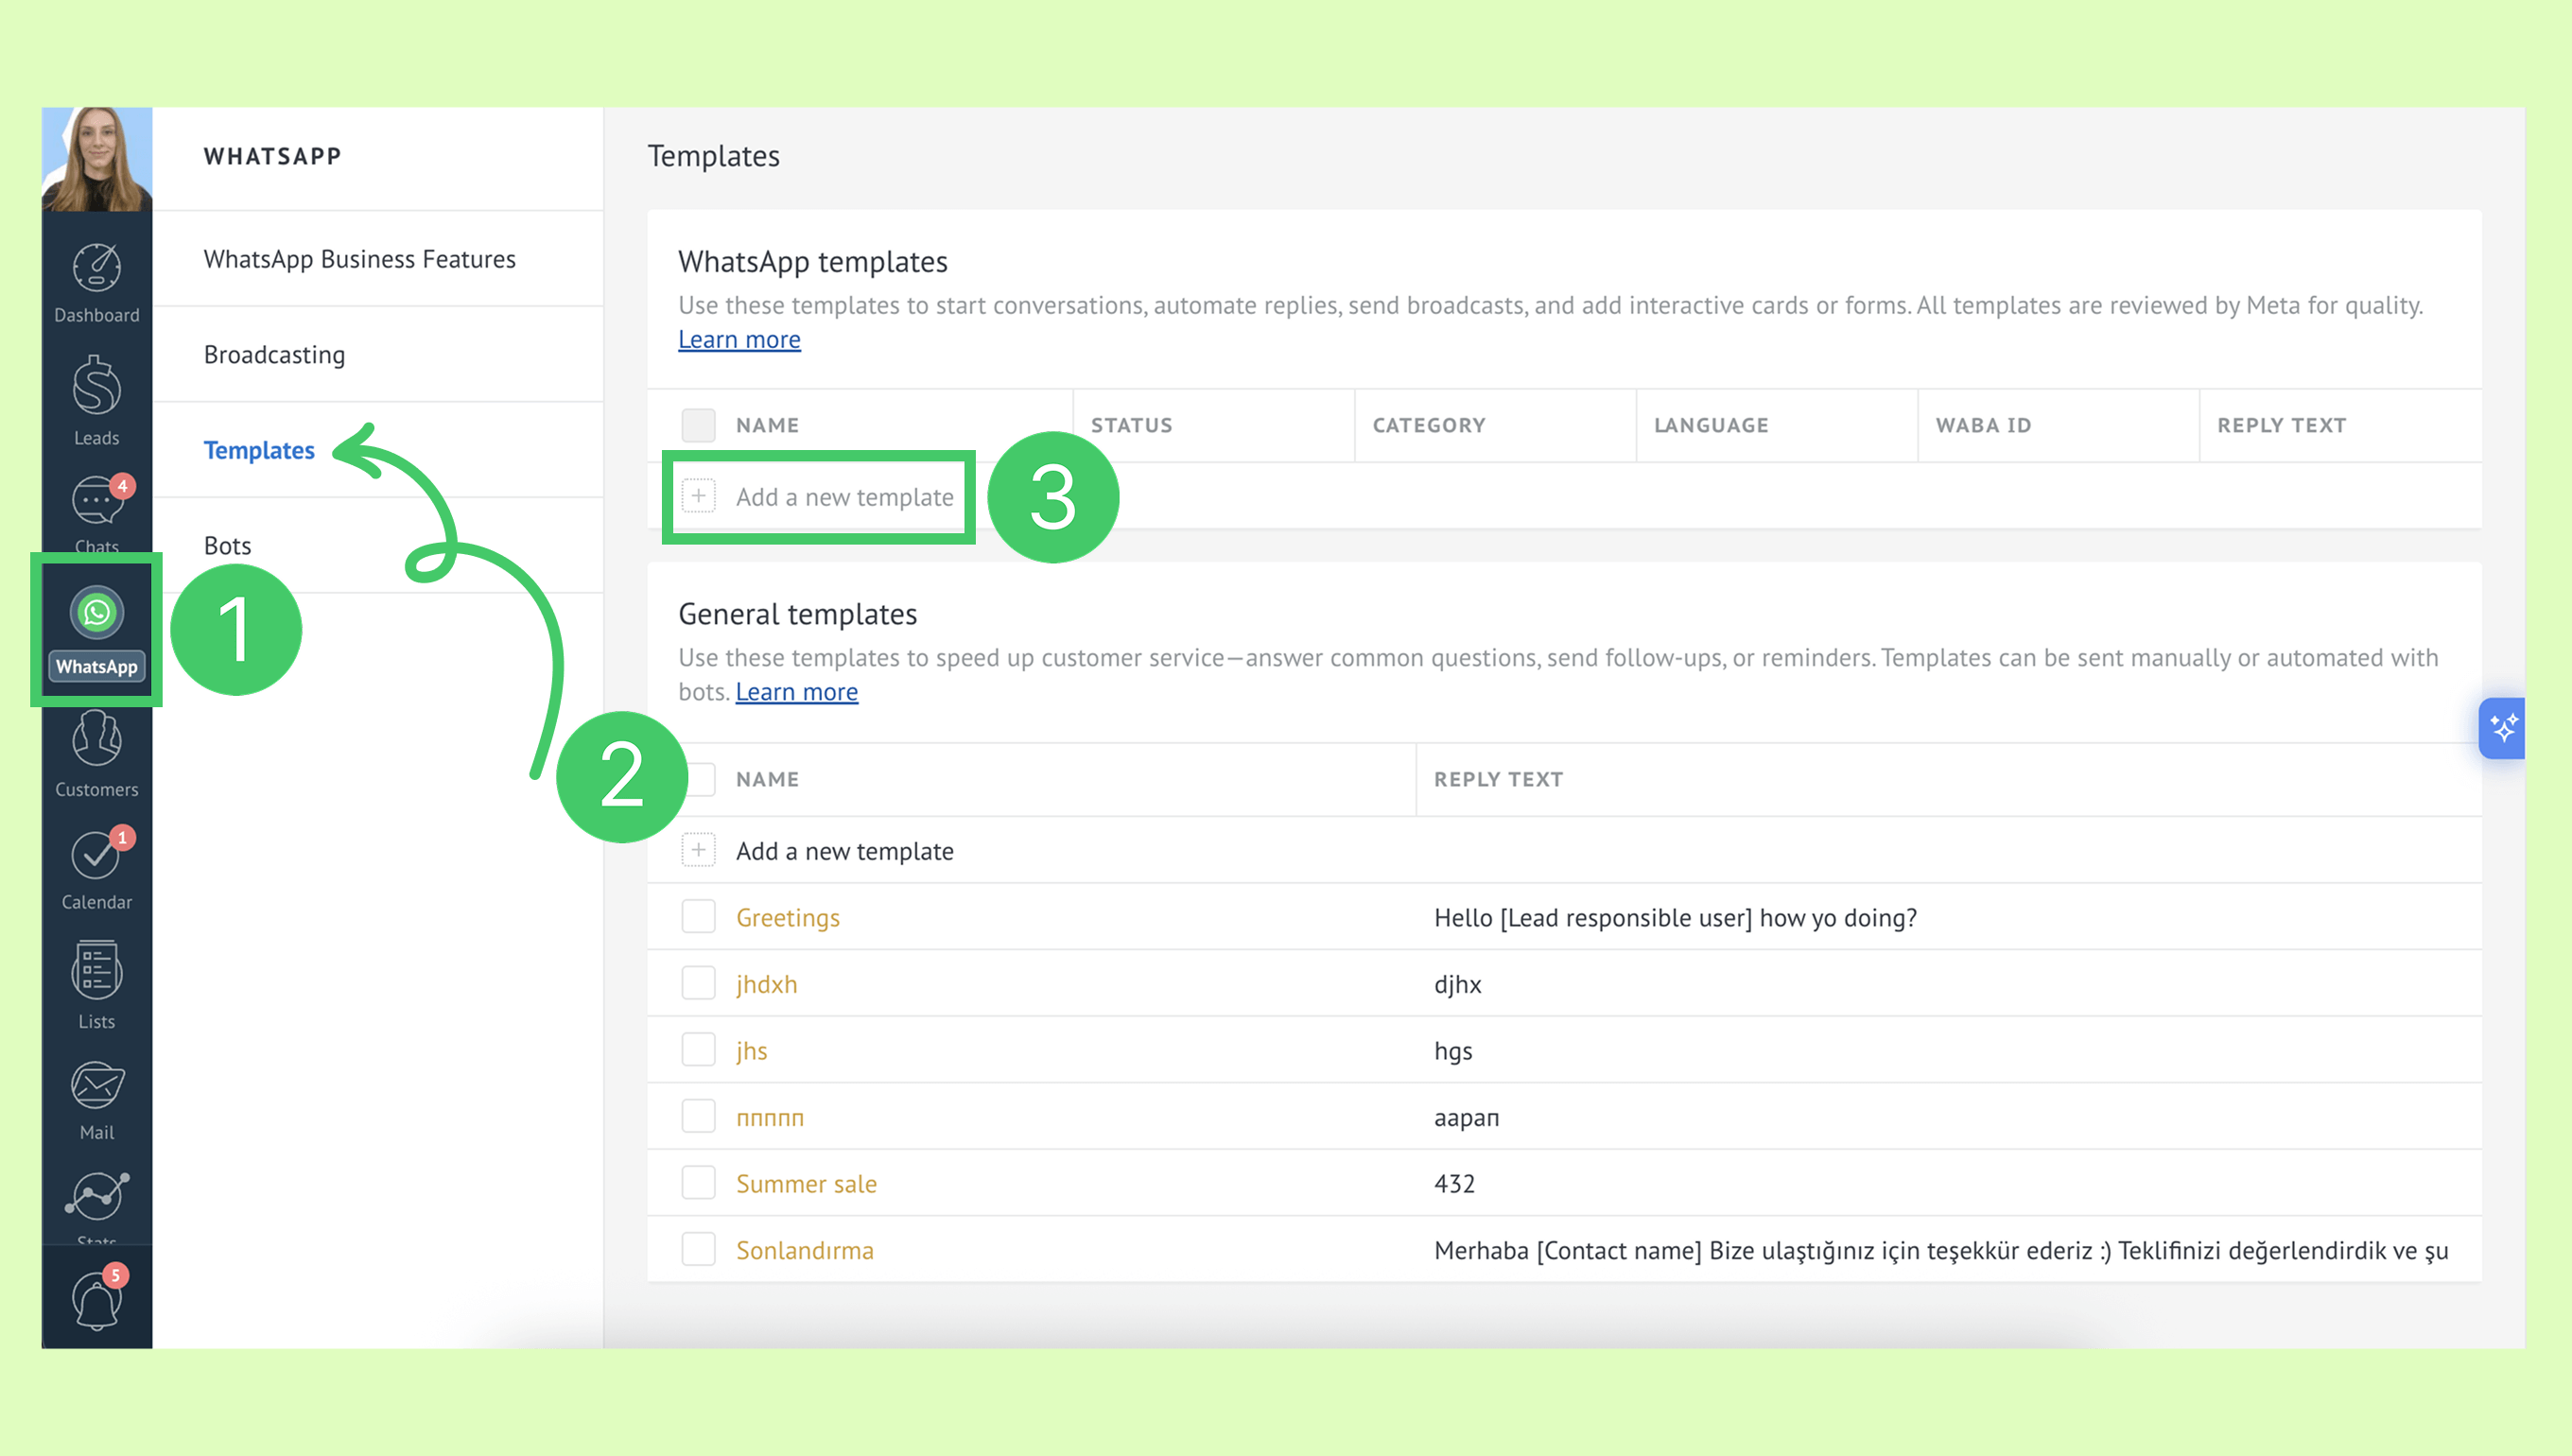Check the Greetings template checkbox
Image resolution: width=2572 pixels, height=1456 pixels.
[x=698, y=917]
